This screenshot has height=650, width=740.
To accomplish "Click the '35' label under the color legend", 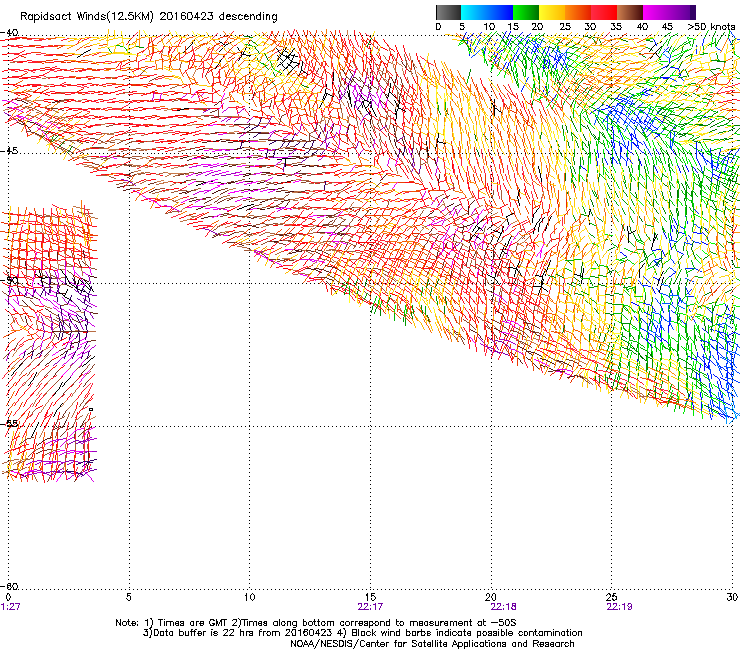I will [616, 27].
